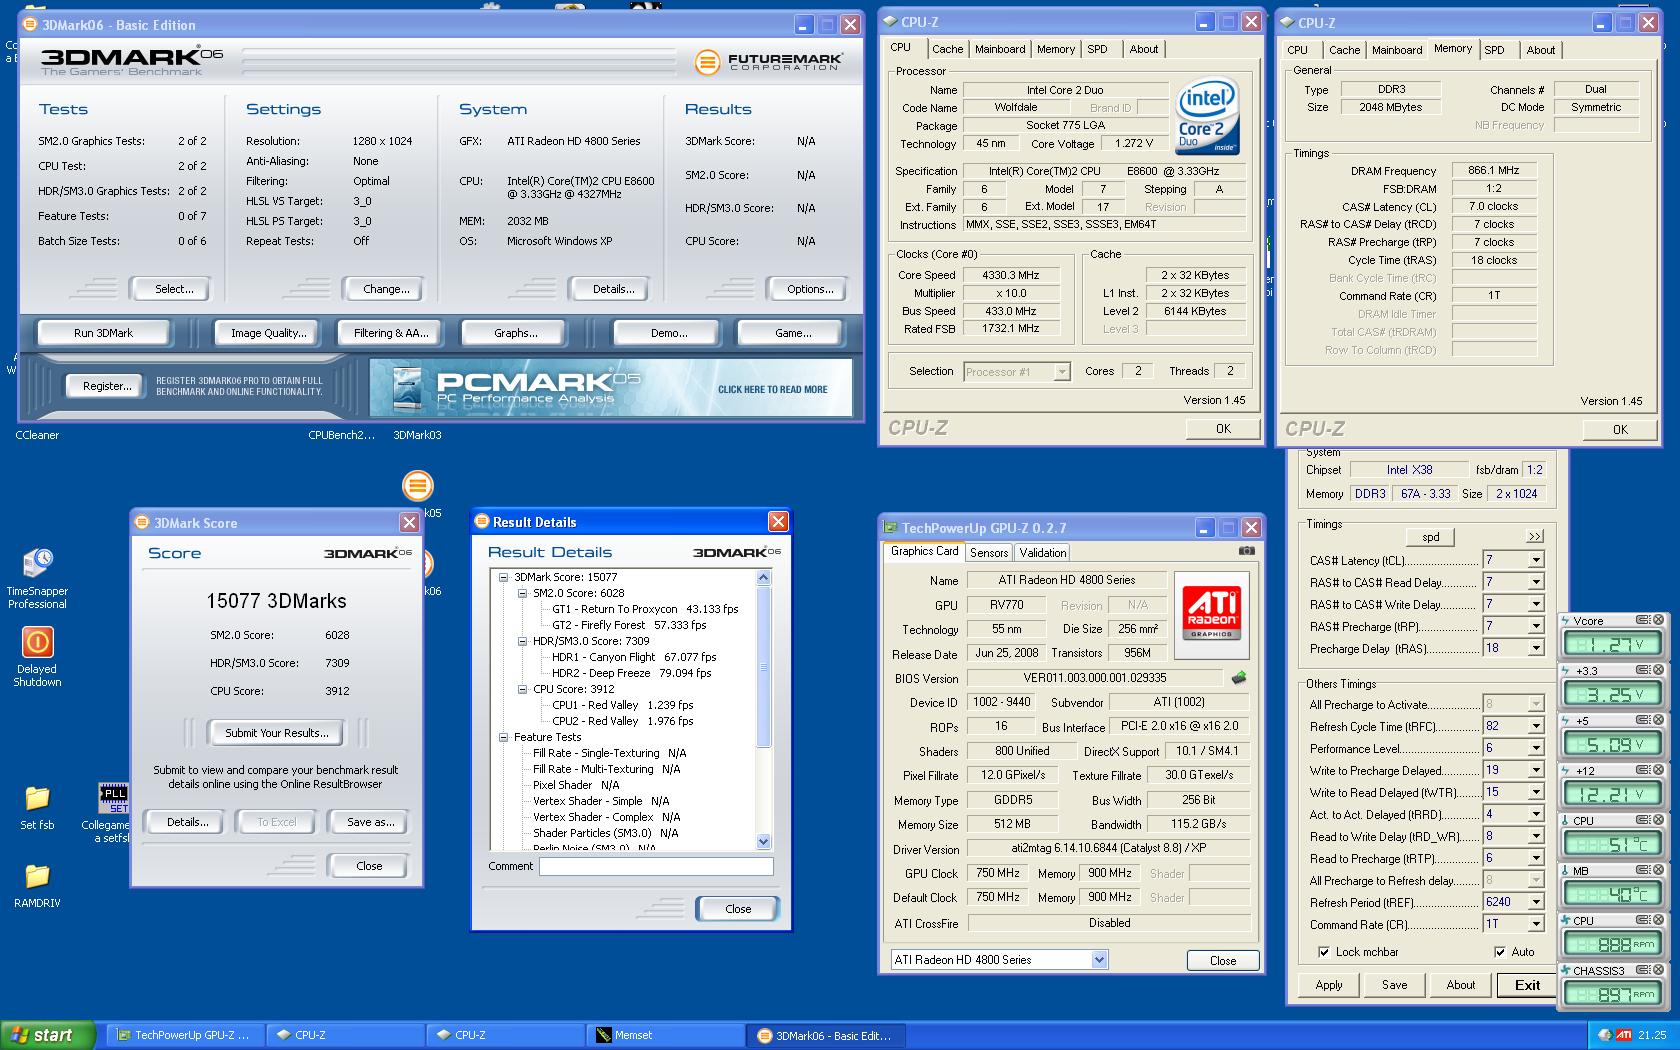Click the Filtering & AA... button
Image resolution: width=1680 pixels, height=1050 pixels.
pos(390,333)
